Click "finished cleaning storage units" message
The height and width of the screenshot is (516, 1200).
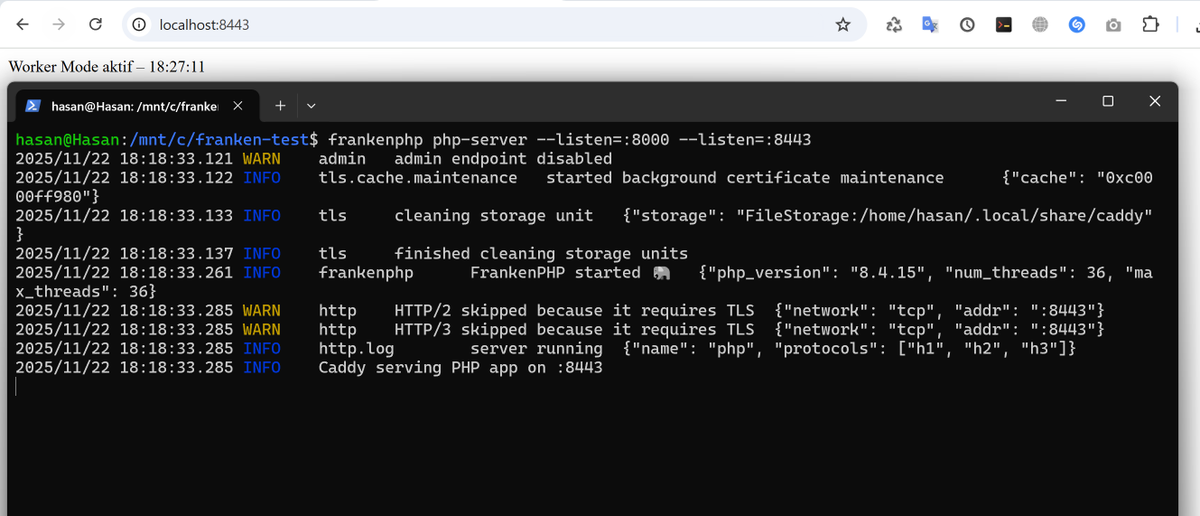[541, 253]
